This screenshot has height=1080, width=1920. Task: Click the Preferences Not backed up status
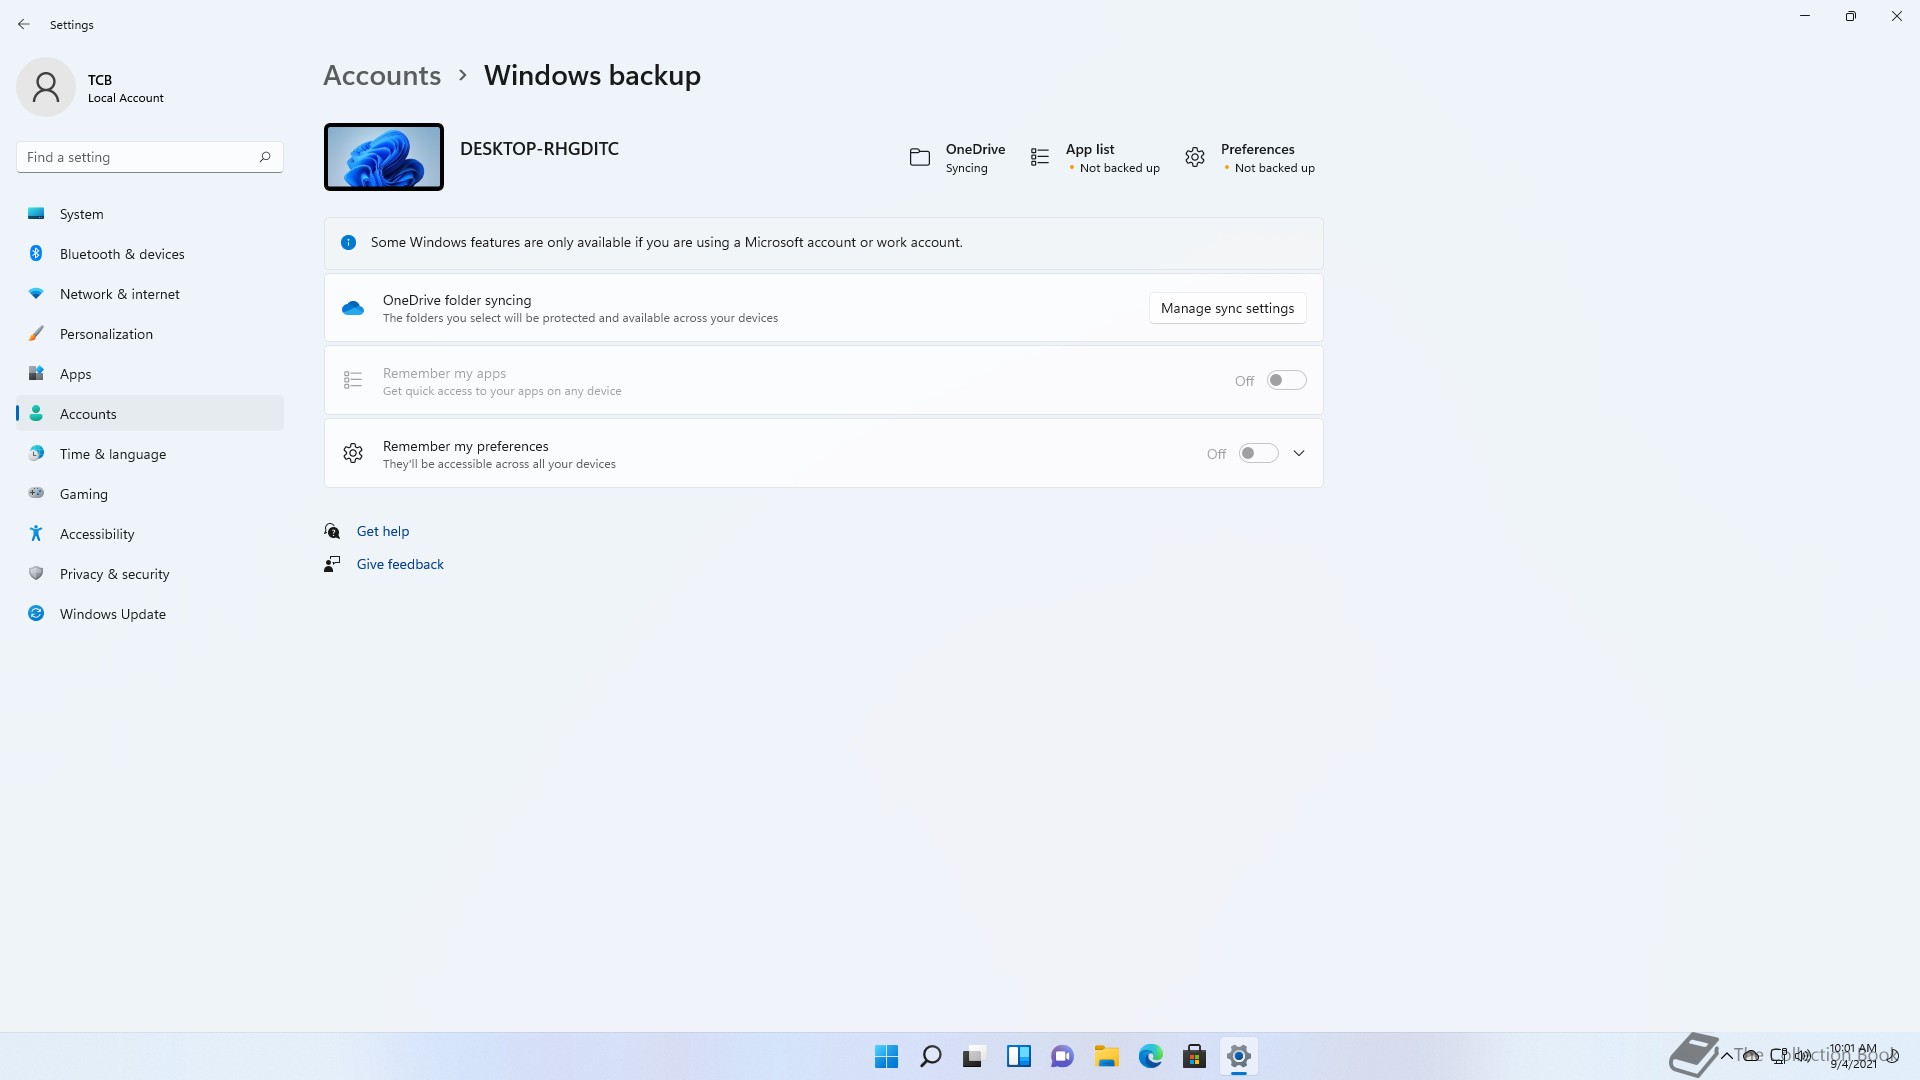pos(1274,168)
